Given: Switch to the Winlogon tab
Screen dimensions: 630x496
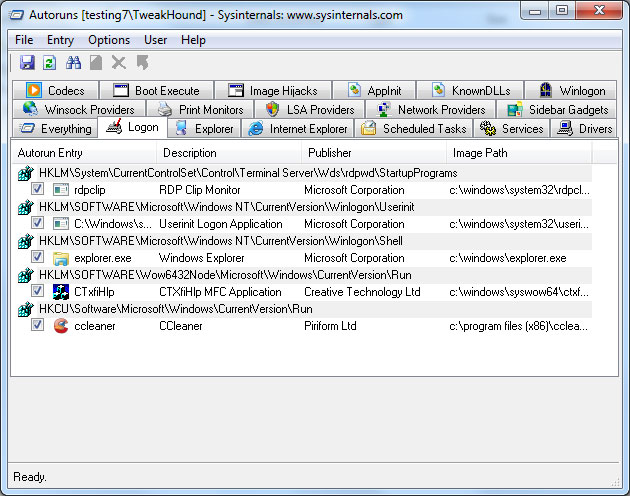Looking at the screenshot, I should click(x=571, y=90).
